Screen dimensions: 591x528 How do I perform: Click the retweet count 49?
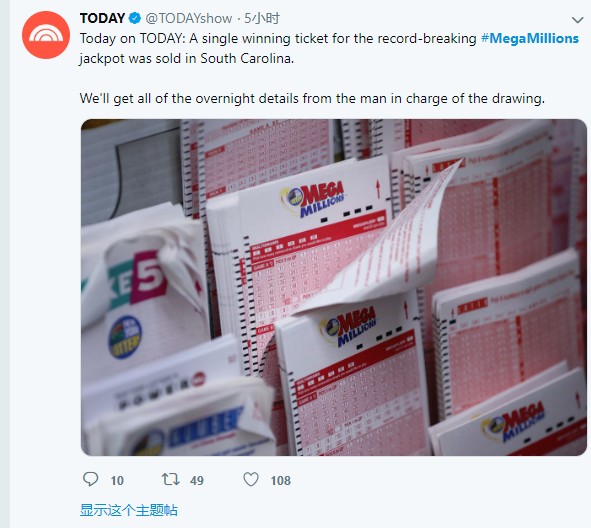pos(197,481)
